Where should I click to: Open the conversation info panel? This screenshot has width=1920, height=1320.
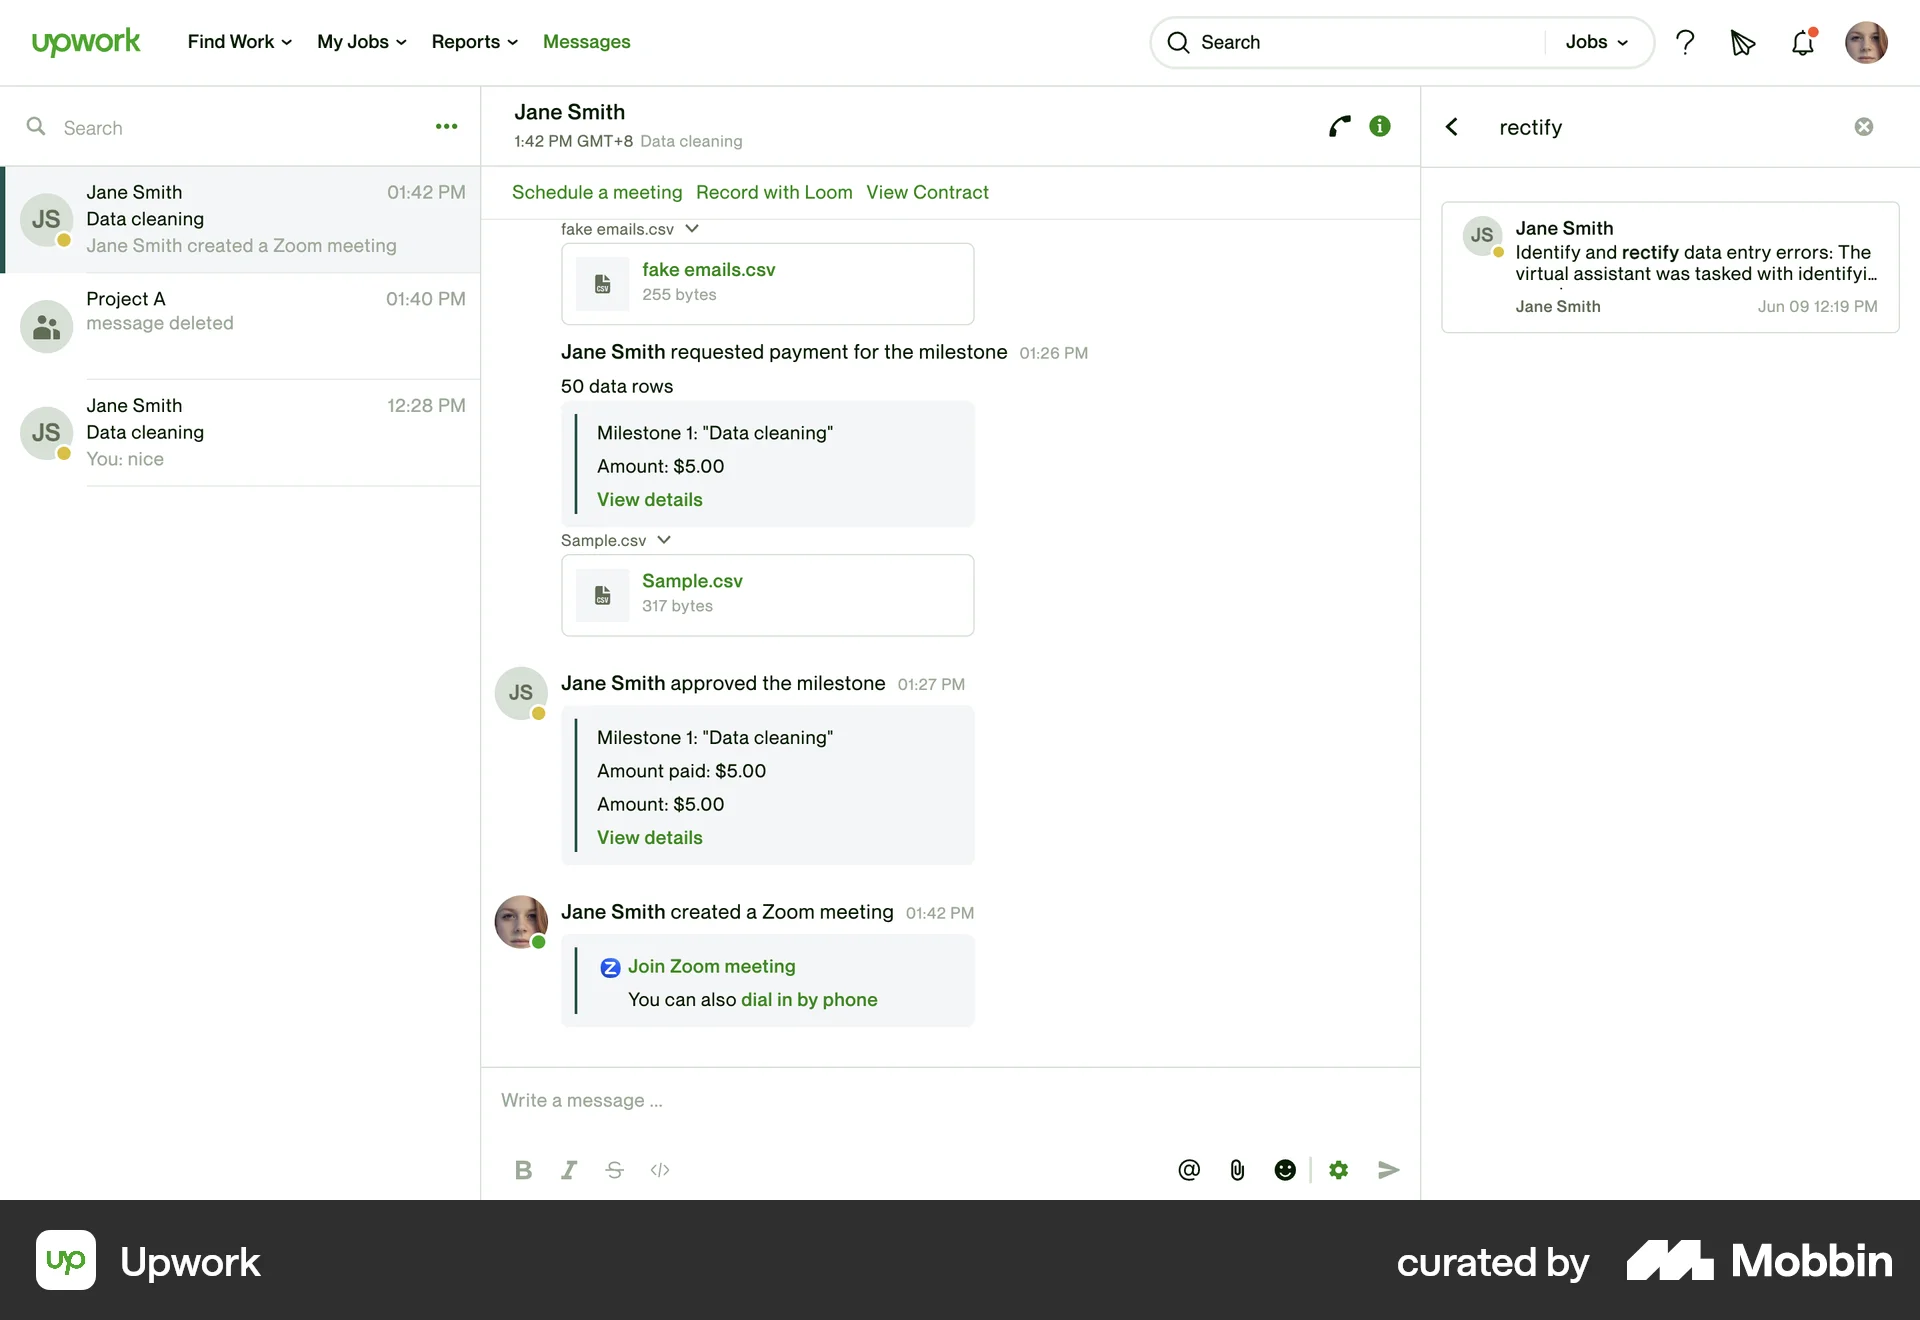(x=1380, y=126)
